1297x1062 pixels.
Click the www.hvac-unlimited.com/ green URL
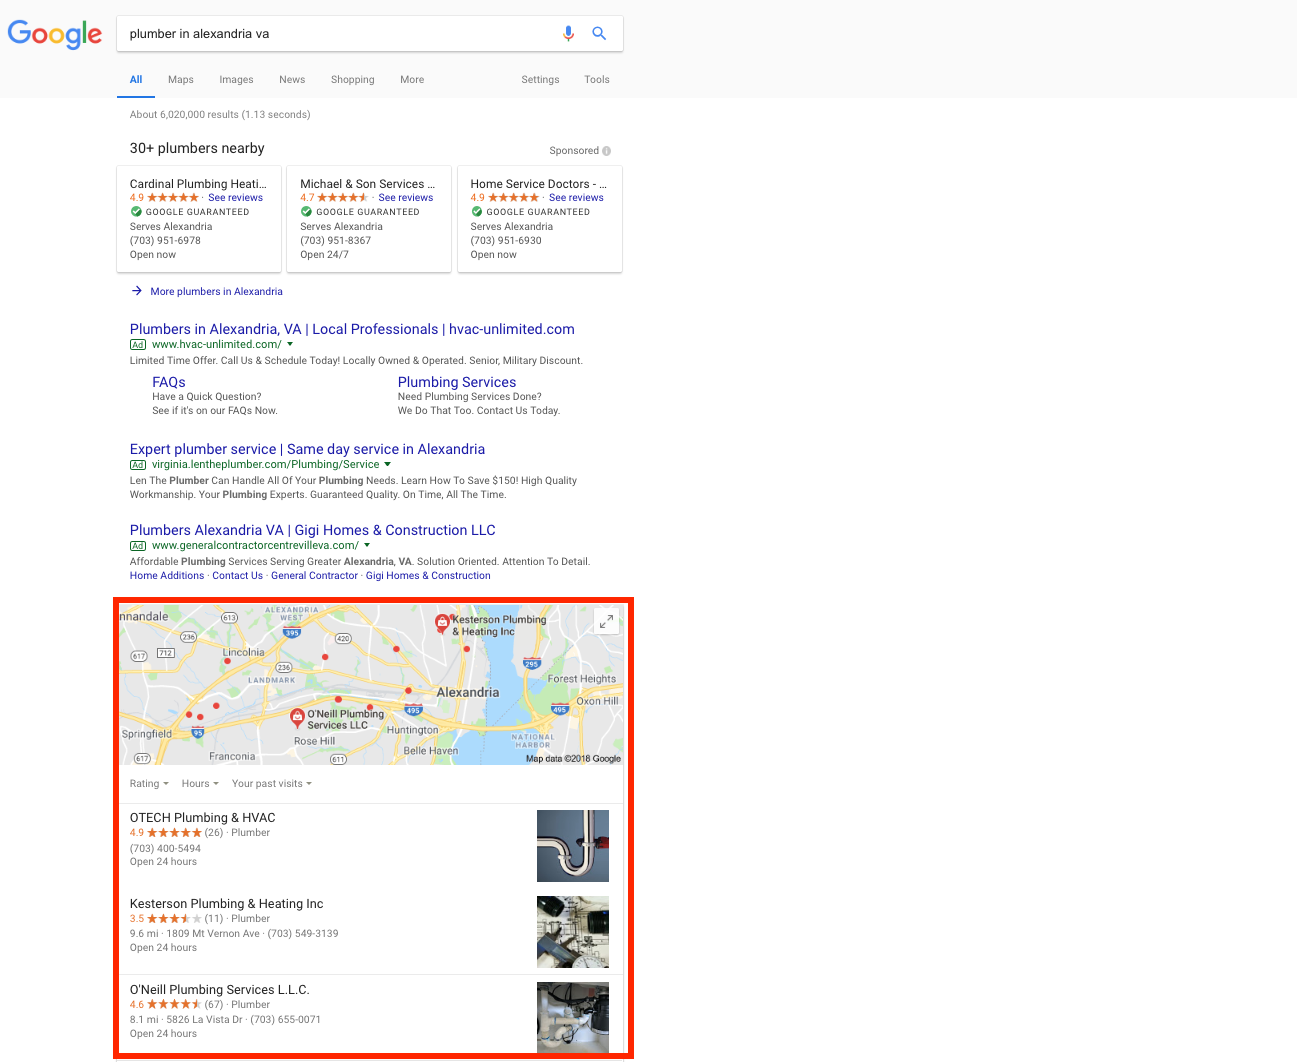coord(216,344)
